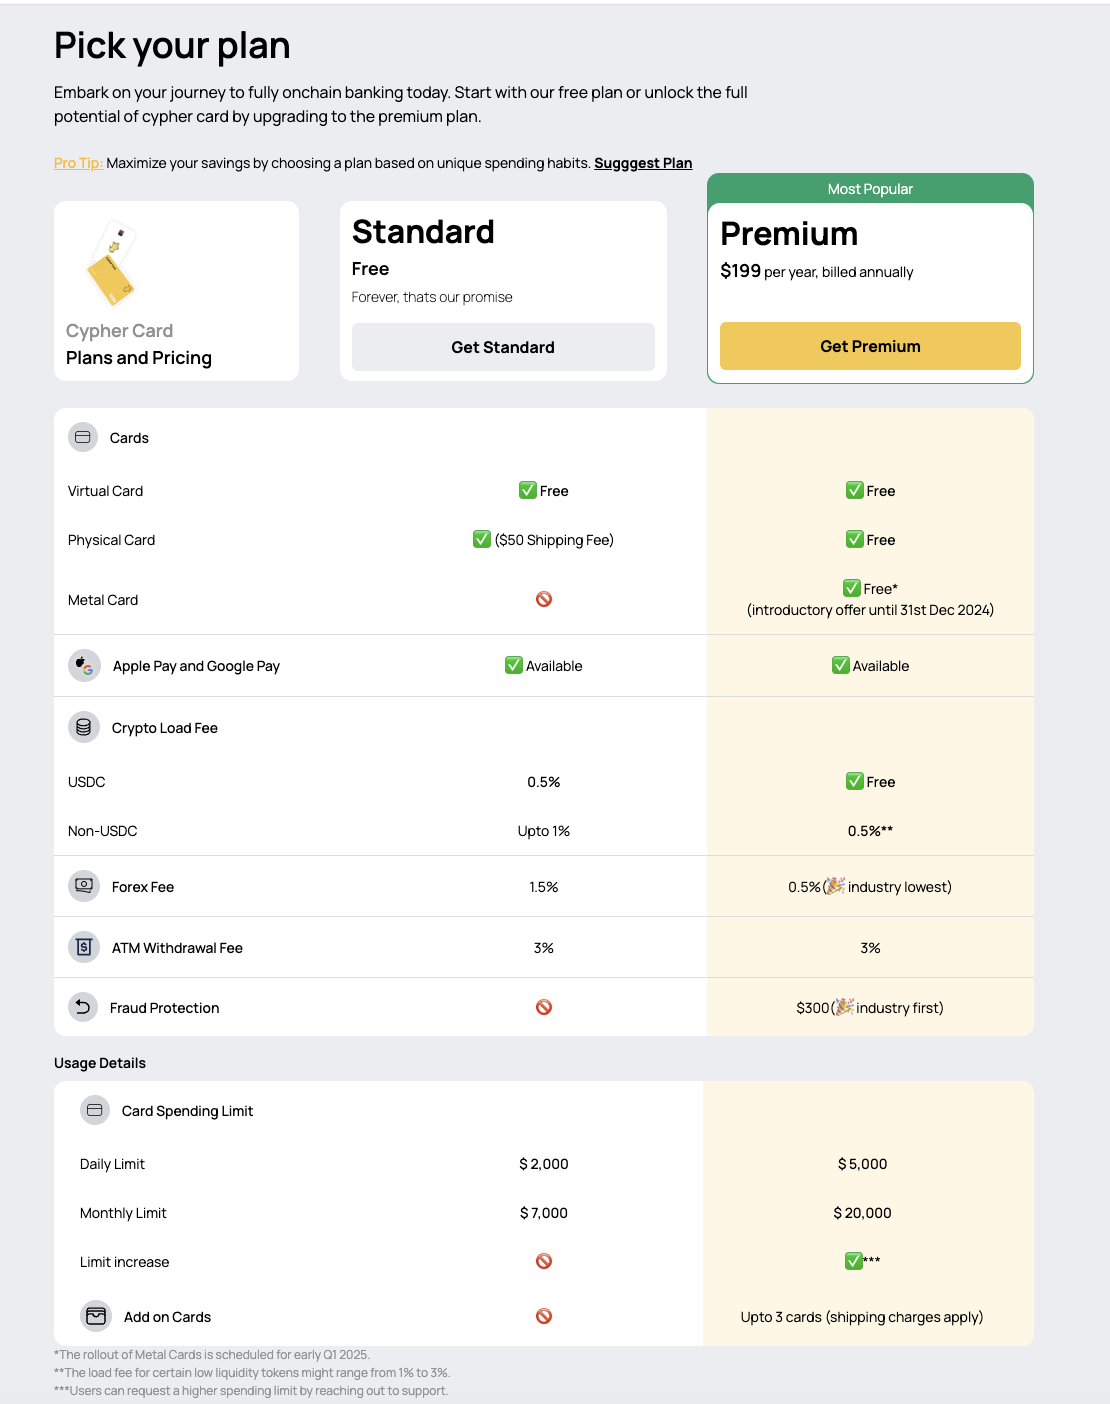Image resolution: width=1110 pixels, height=1404 pixels.
Task: Click the Forever, thats our promise text
Action: point(432,297)
